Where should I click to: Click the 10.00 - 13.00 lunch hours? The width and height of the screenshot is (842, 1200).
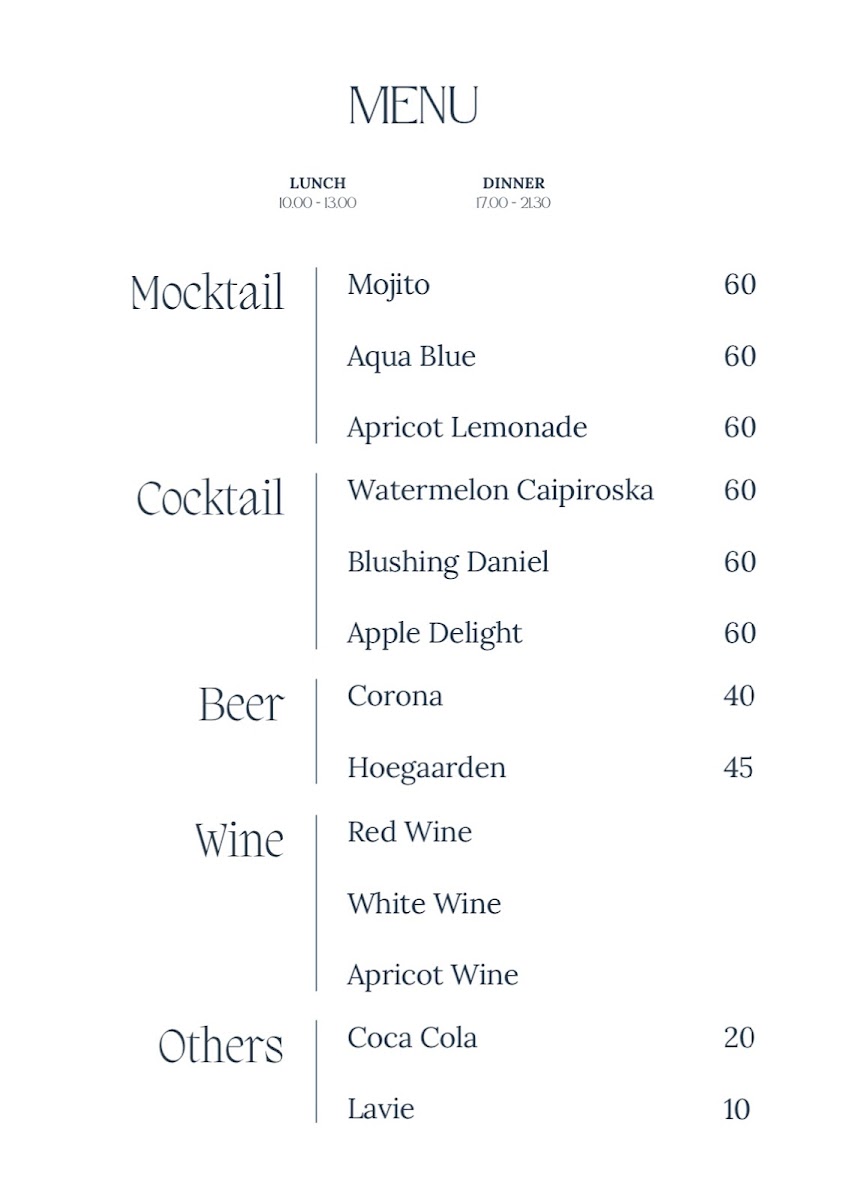317,203
